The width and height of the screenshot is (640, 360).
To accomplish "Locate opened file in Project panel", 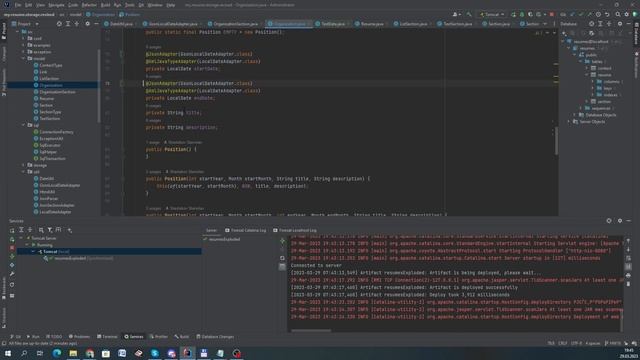I will click(x=59, y=24).
